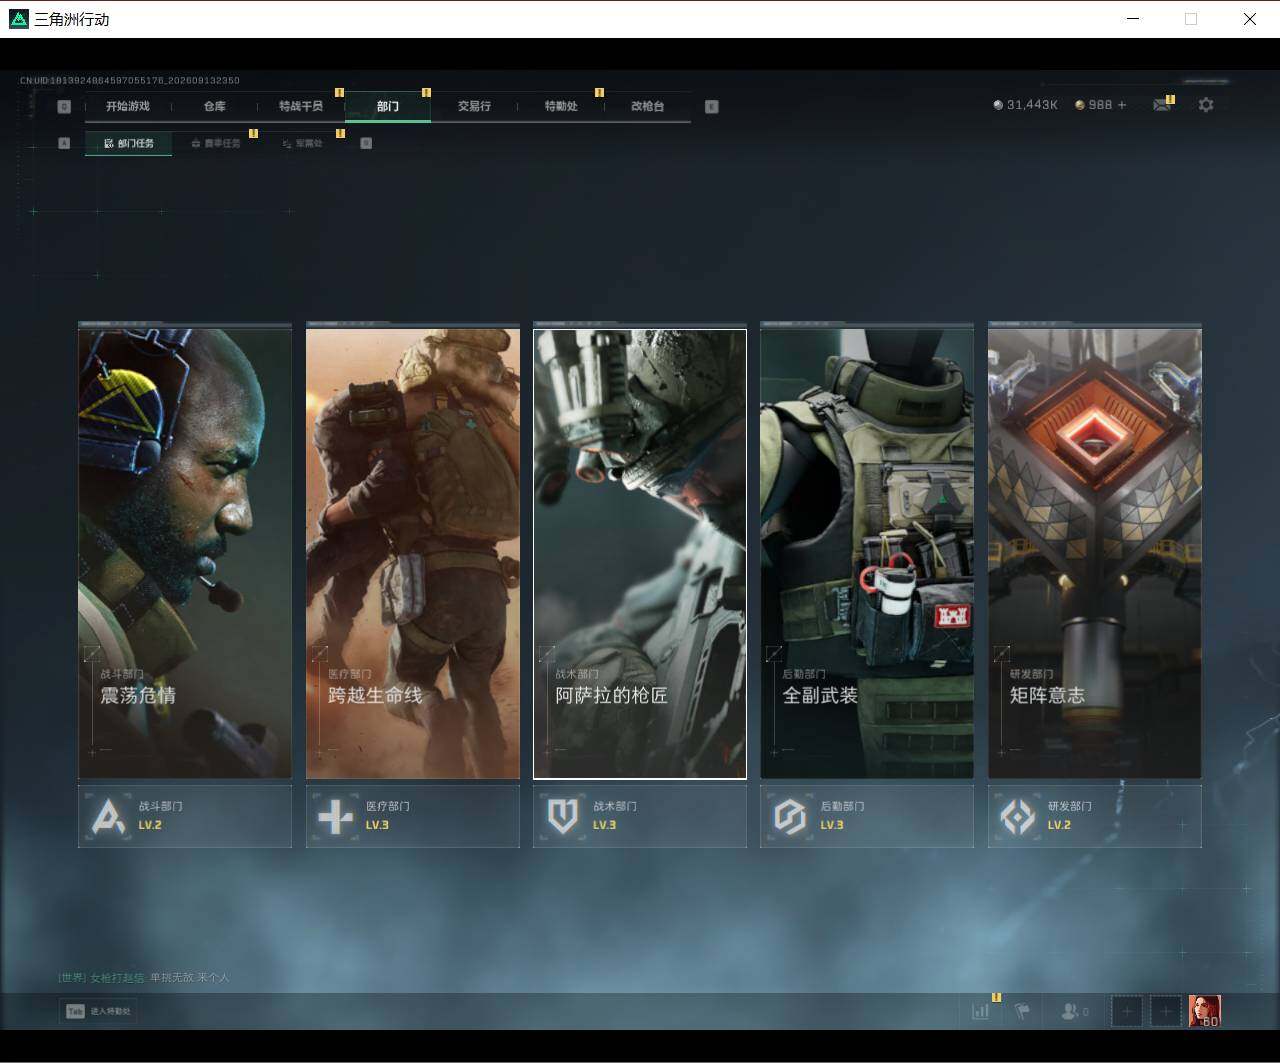Click the 研发部门 LV.2 level panel
Screen dimensions: 1280x1063
coord(1095,816)
